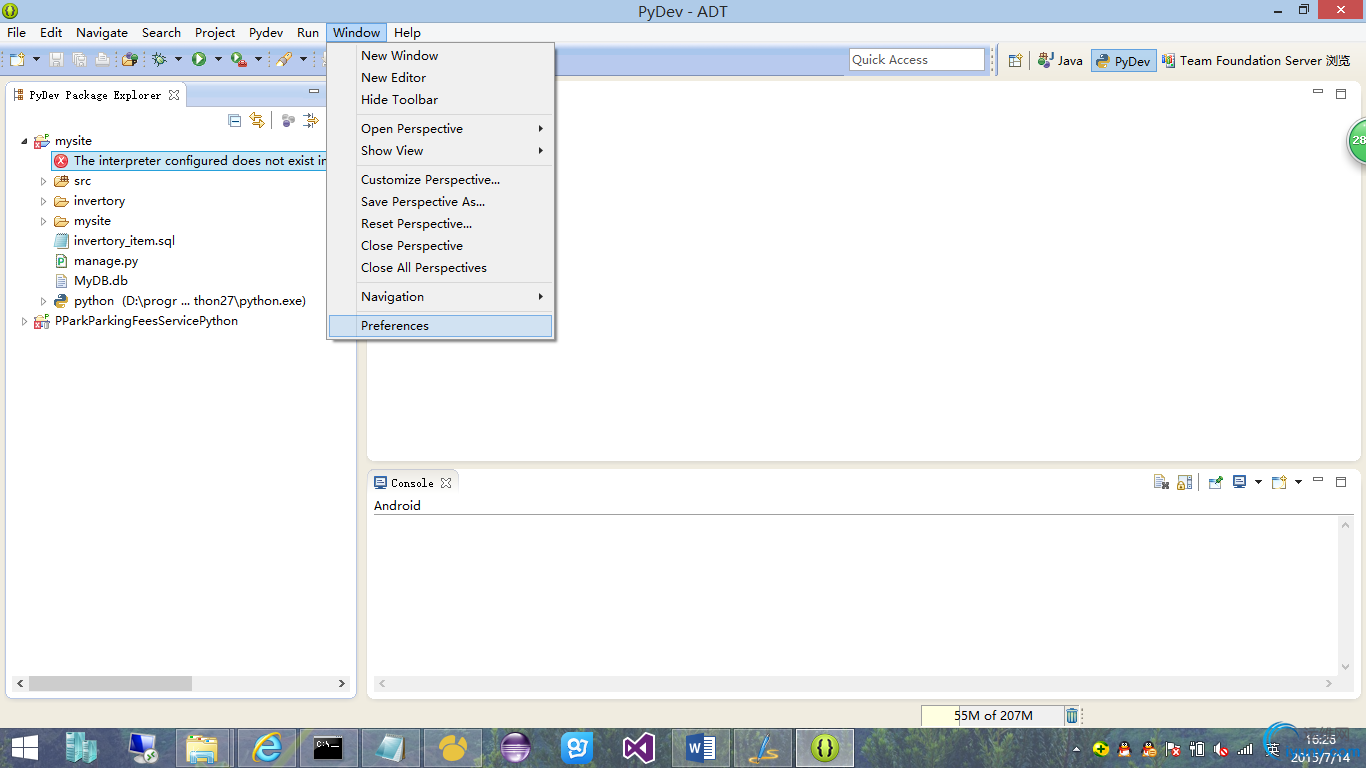Run the garbage collector trash icon
The image size is (1366, 768).
[x=1072, y=715]
